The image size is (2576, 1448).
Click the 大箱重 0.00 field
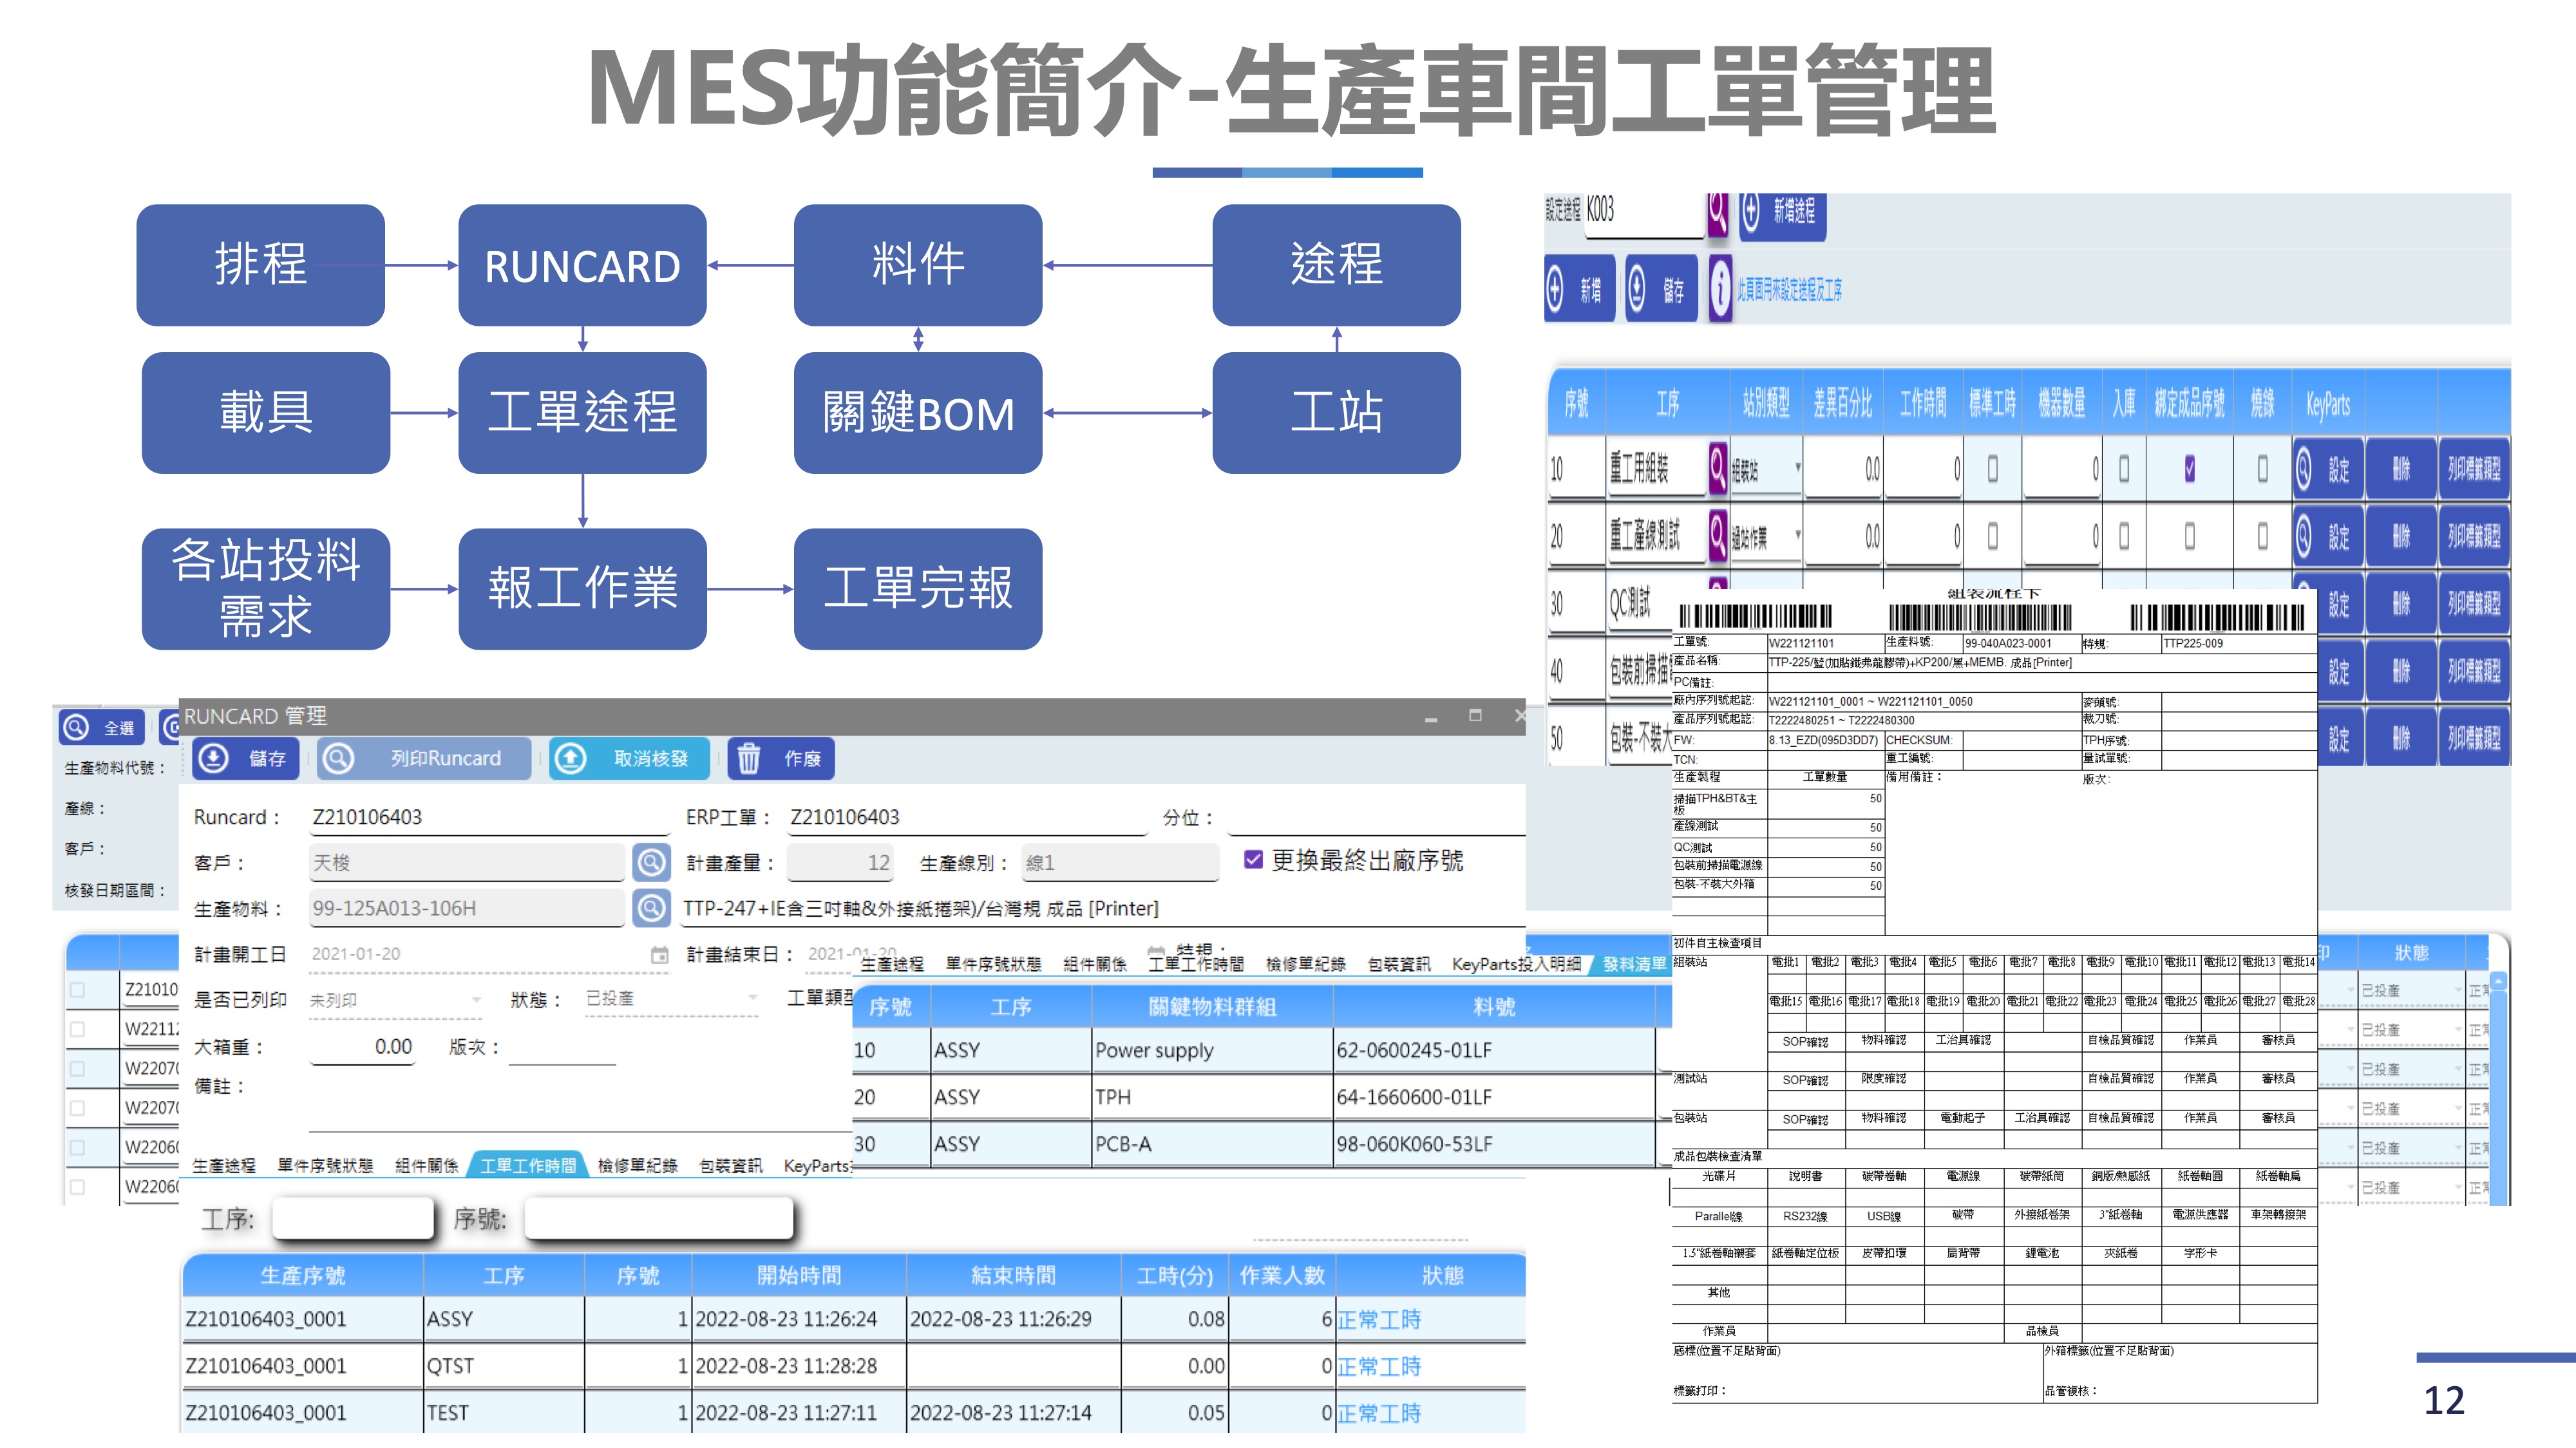click(362, 1047)
